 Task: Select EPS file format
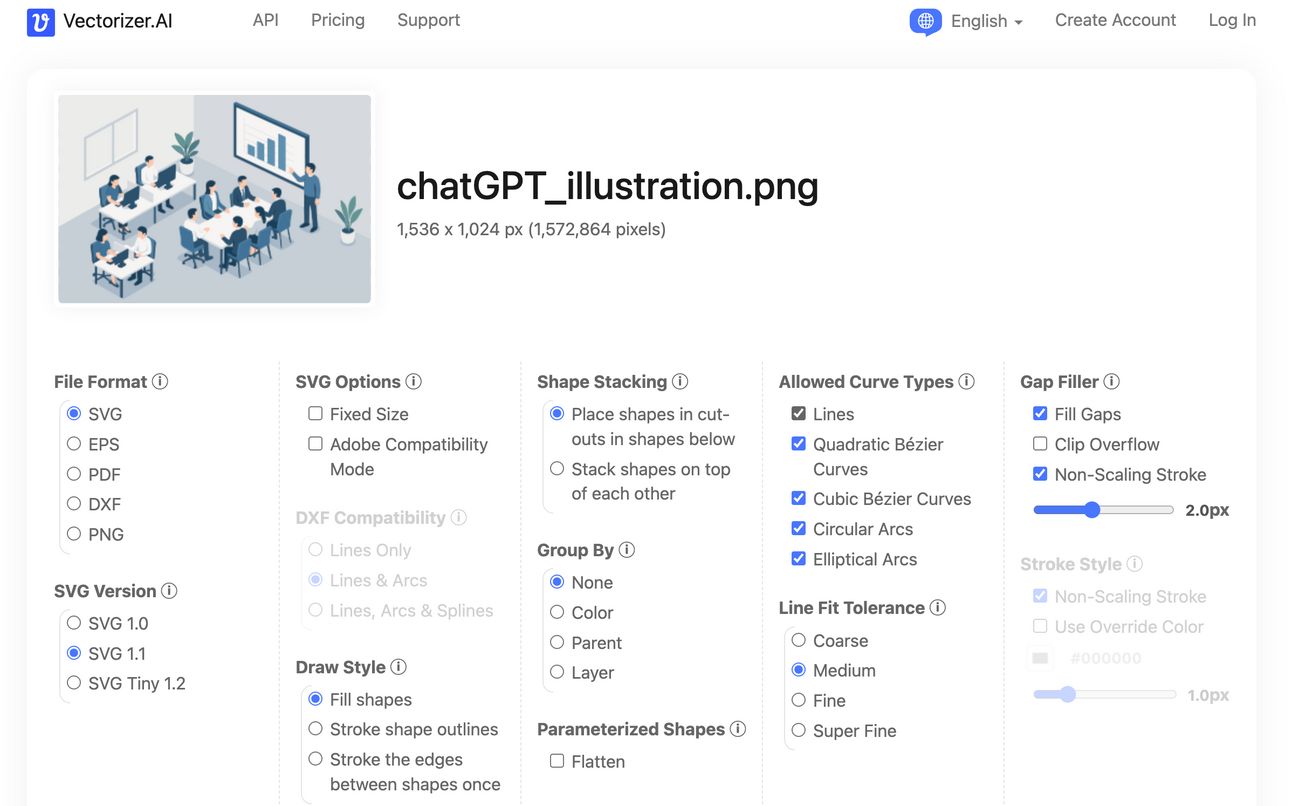(74, 443)
